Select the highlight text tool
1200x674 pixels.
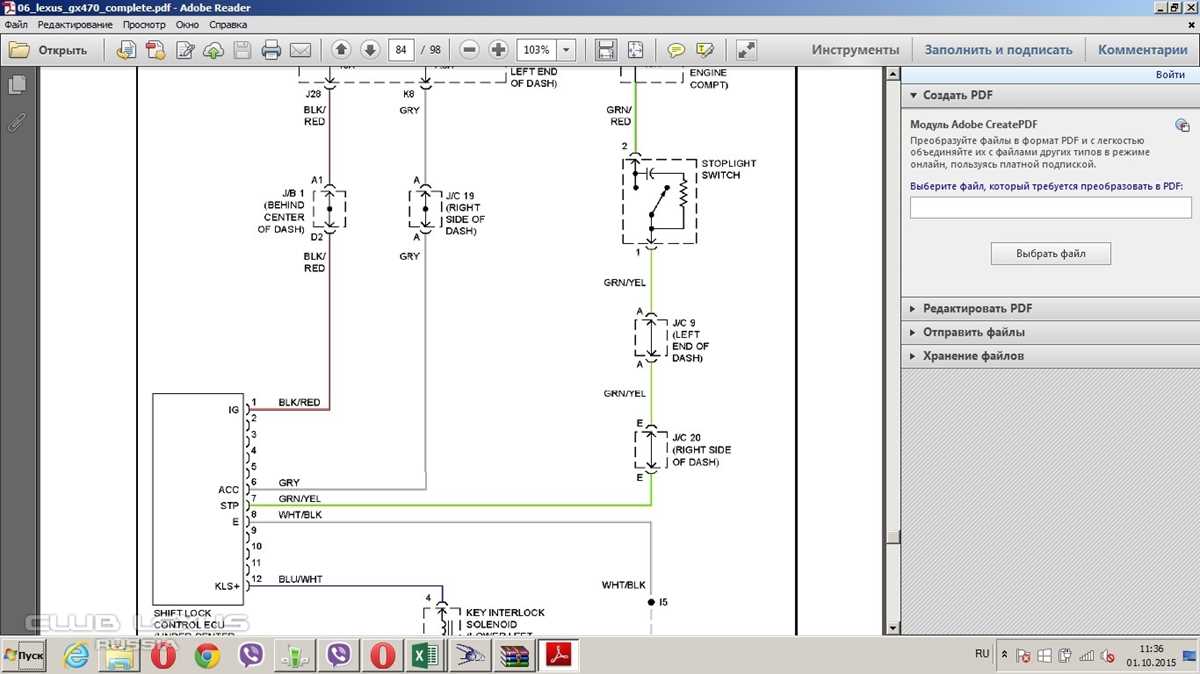(x=705, y=49)
